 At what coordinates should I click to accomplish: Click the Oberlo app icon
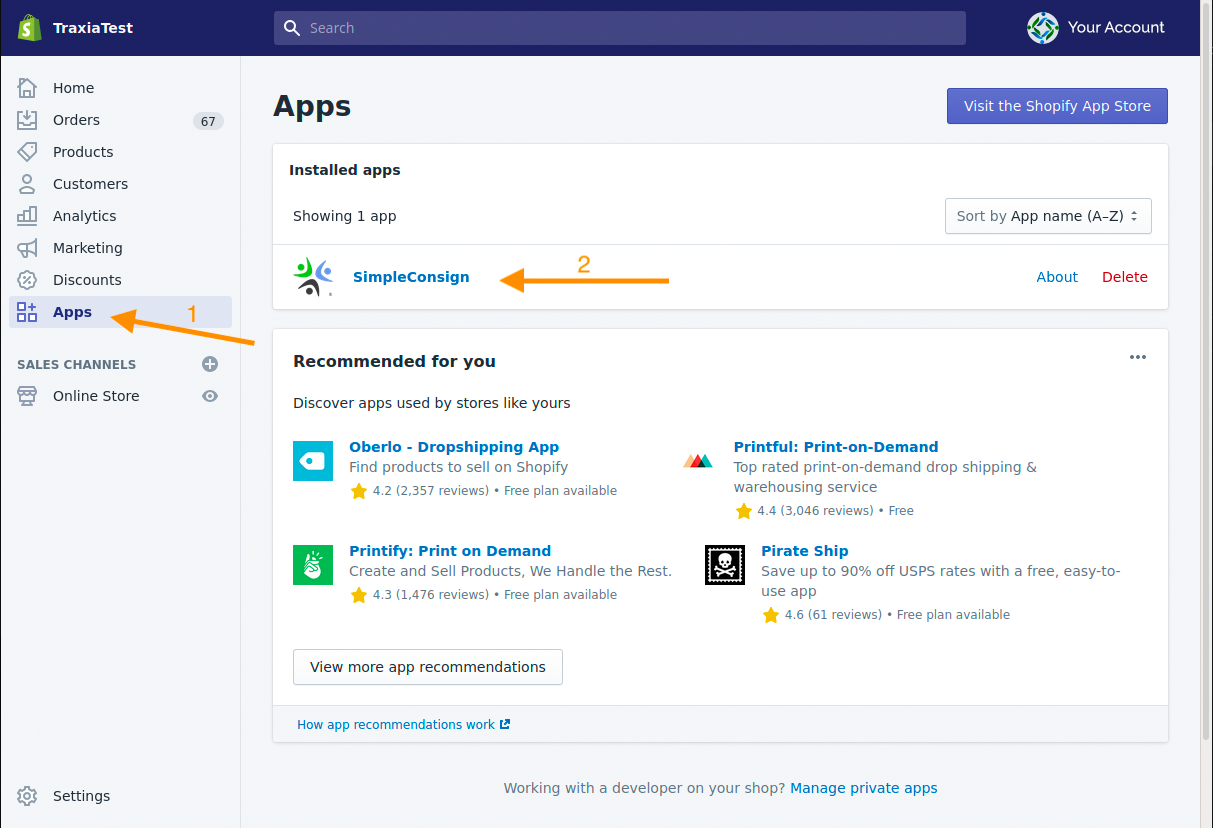(x=313, y=460)
